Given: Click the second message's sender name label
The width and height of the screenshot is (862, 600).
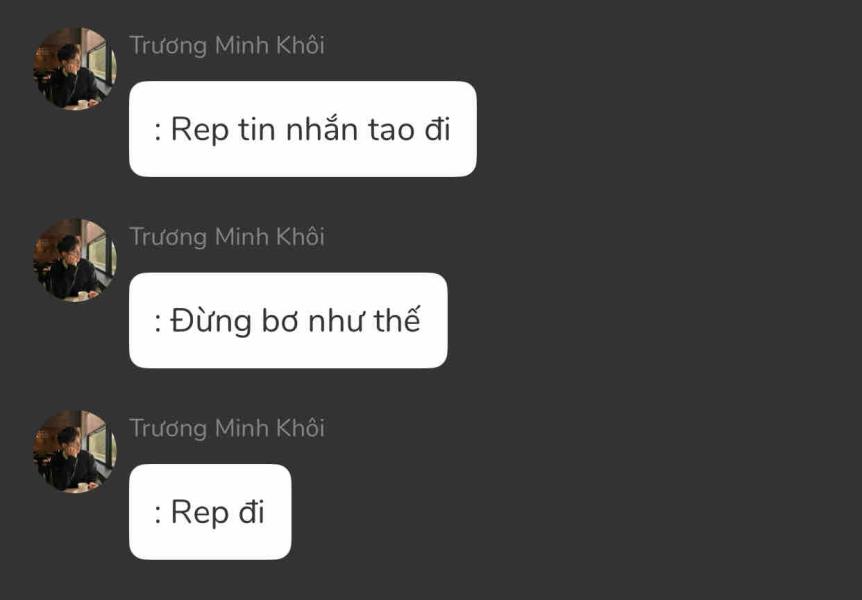Looking at the screenshot, I should 227,237.
